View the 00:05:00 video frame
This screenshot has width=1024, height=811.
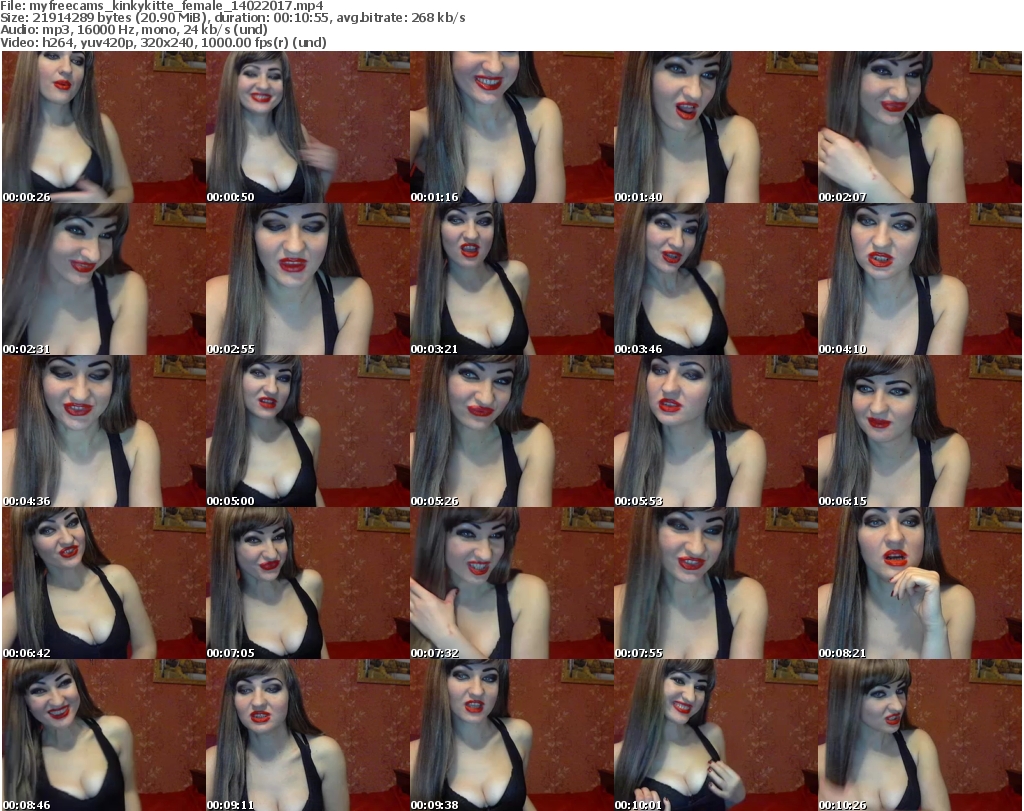pos(308,432)
